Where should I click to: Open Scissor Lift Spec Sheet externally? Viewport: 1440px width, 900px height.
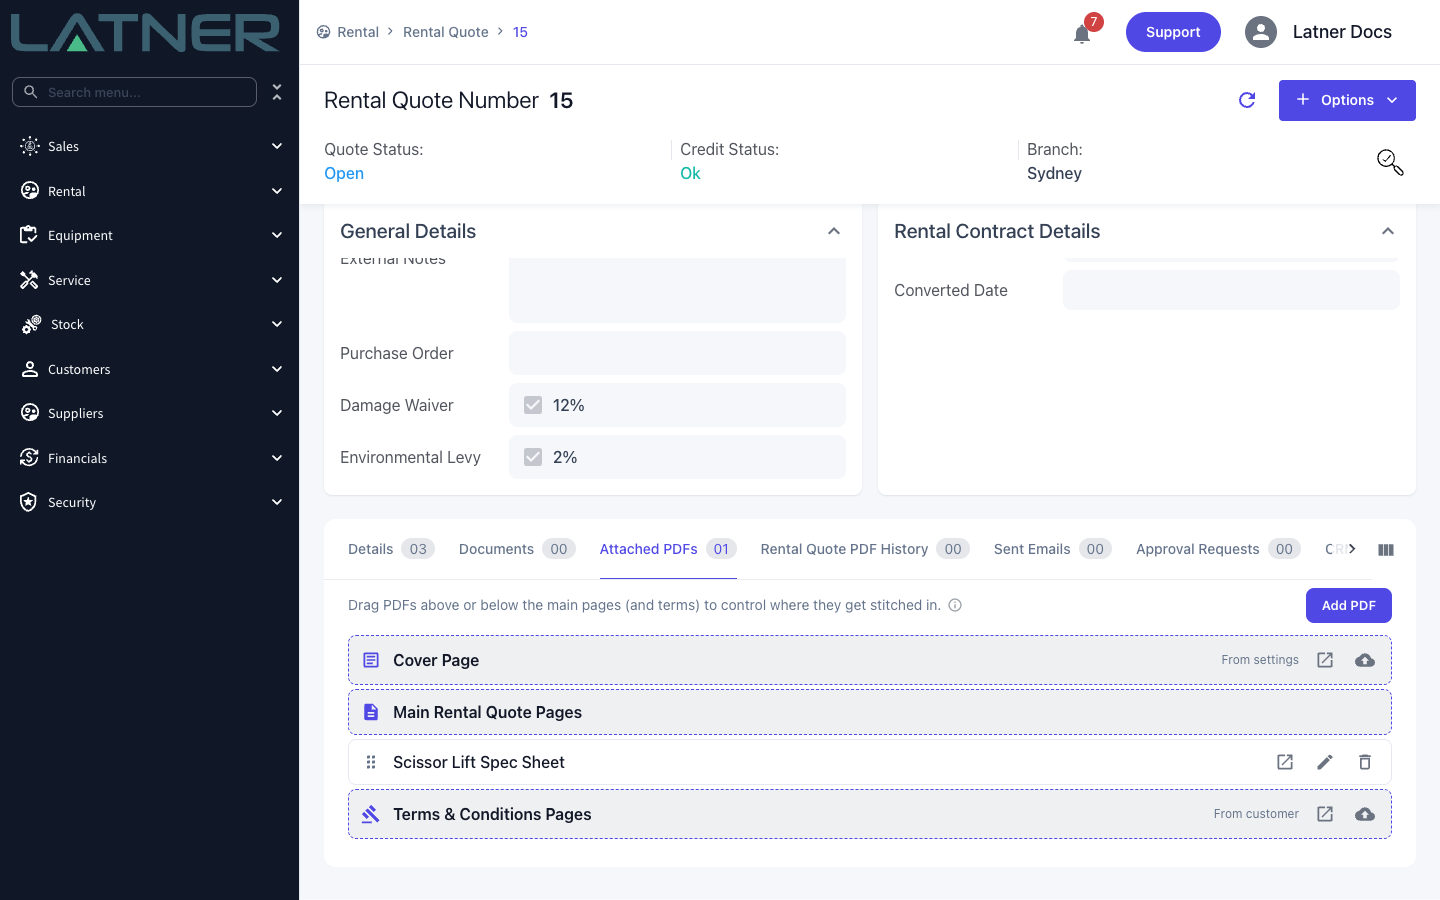[x=1285, y=762]
